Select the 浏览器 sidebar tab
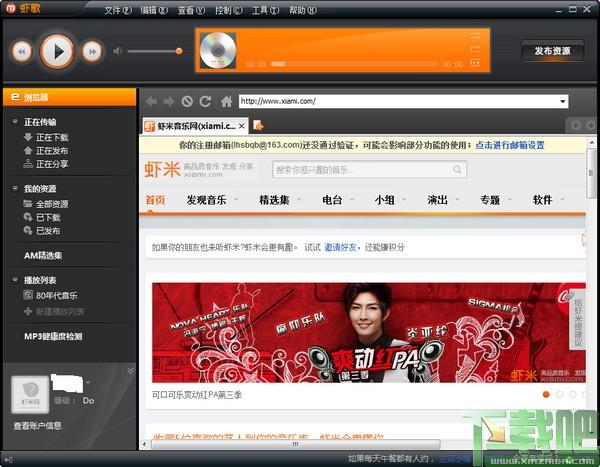 (69, 97)
